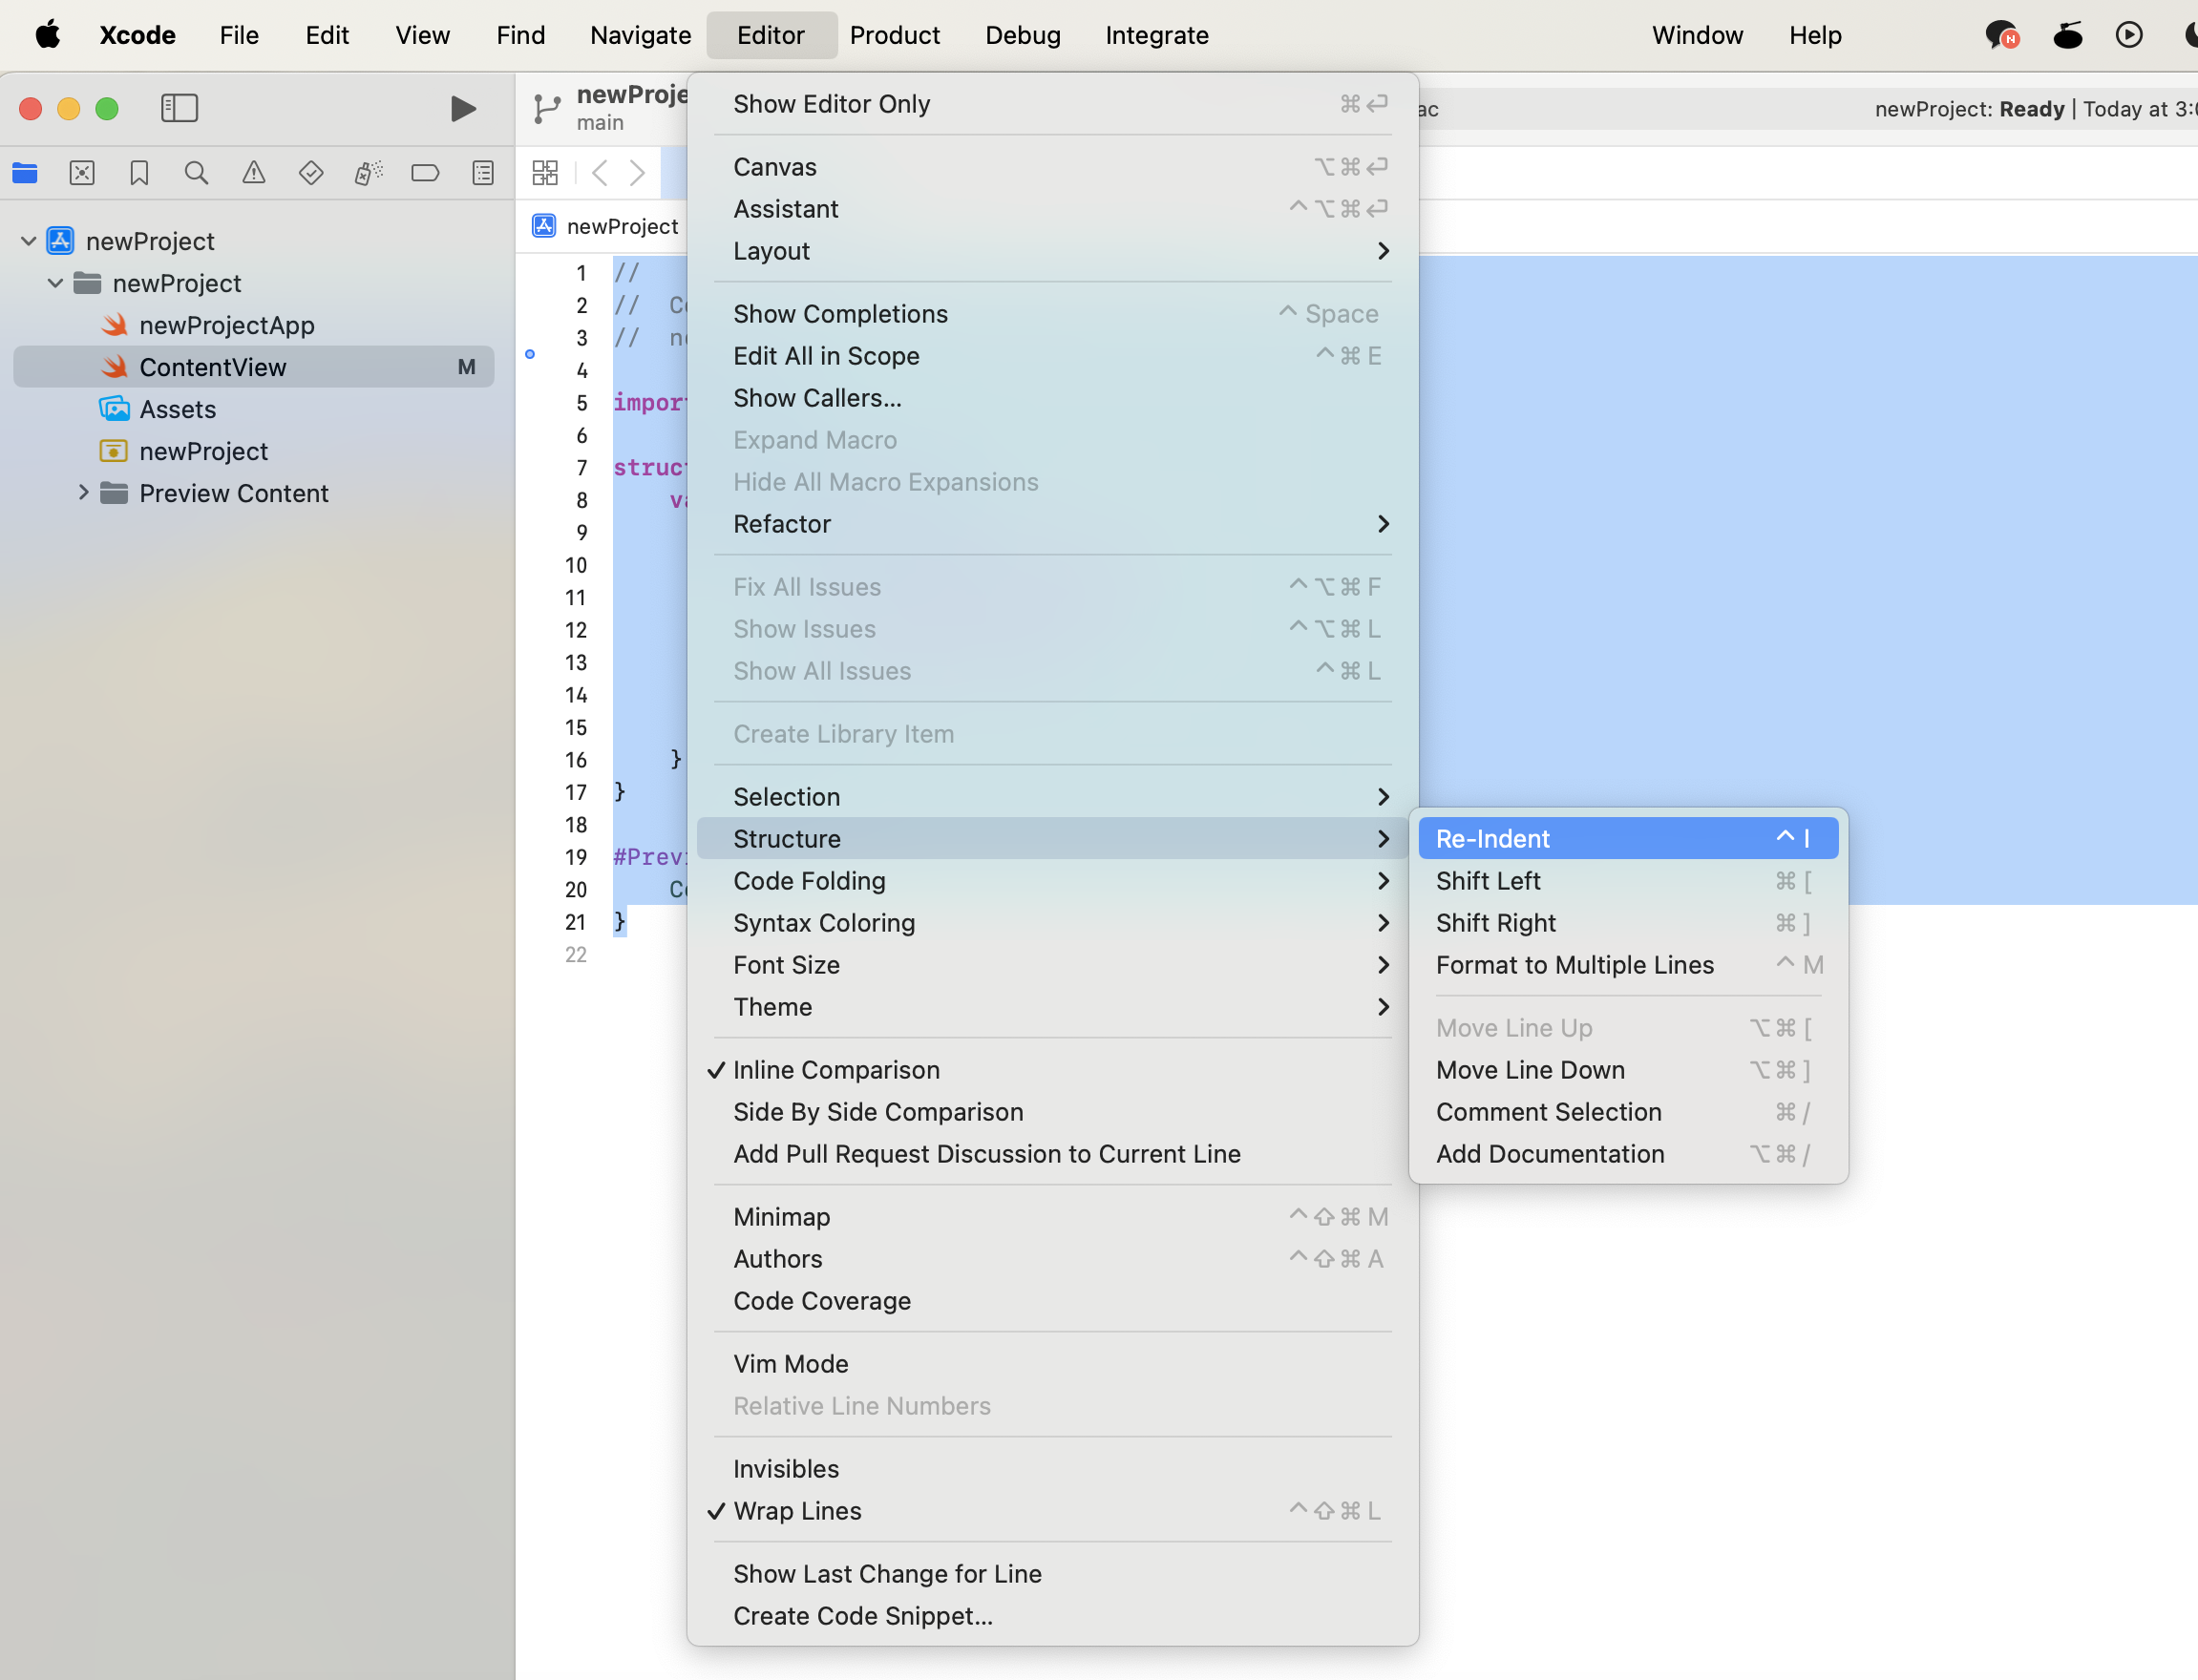Image resolution: width=2198 pixels, height=1680 pixels.
Task: Toggle Authors view in Editor menu
Action: click(1053, 1259)
